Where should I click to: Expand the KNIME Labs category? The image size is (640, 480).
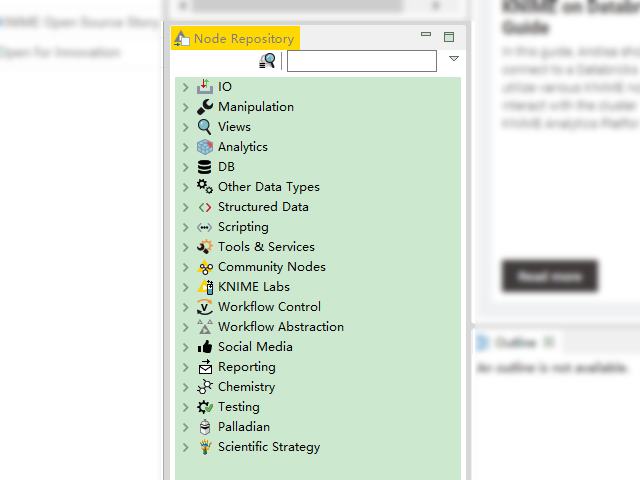[x=186, y=287]
